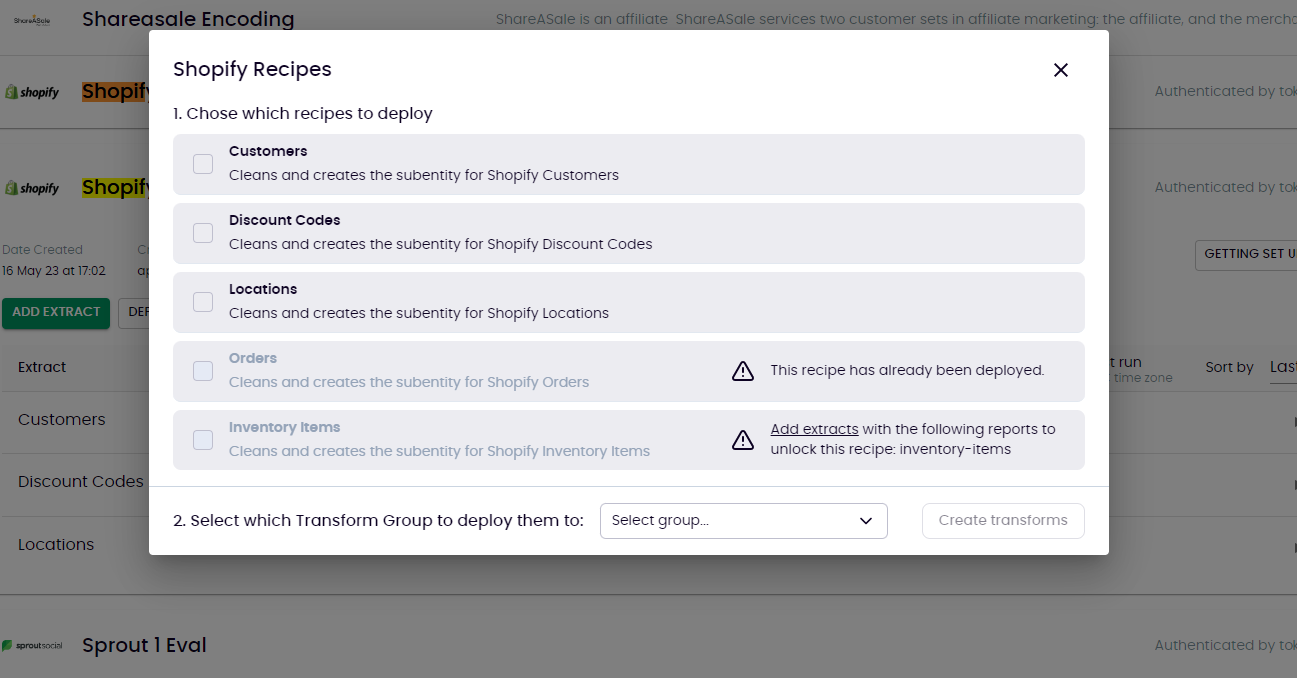This screenshot has height=678, width=1297.
Task: Click the Extract column header
Action: 42,367
